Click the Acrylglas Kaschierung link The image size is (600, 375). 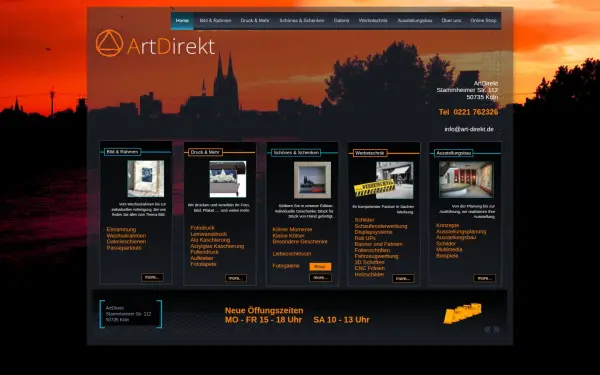click(217, 246)
